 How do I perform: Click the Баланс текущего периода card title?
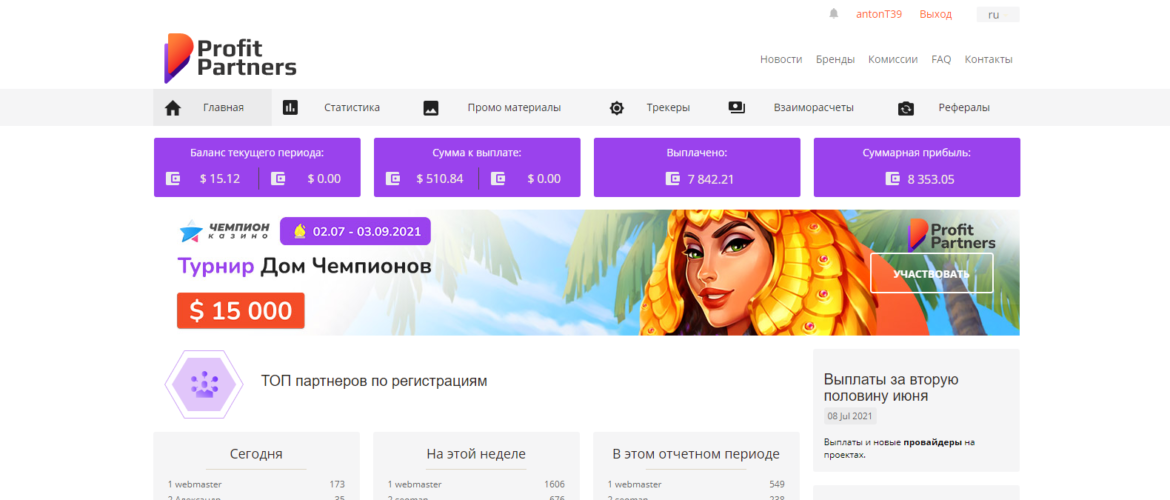click(257, 153)
